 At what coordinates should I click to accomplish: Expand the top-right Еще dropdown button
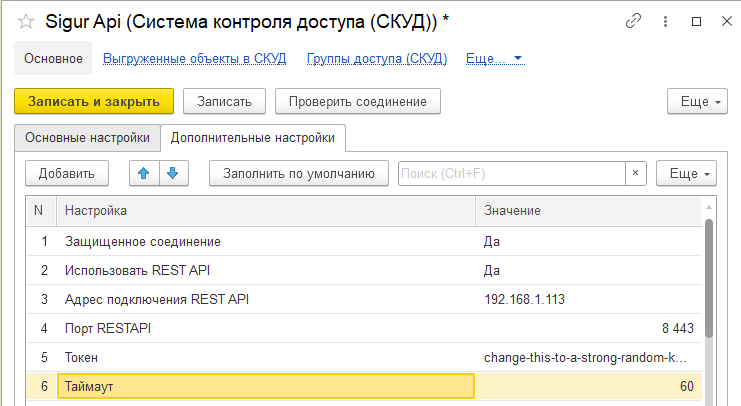694,101
